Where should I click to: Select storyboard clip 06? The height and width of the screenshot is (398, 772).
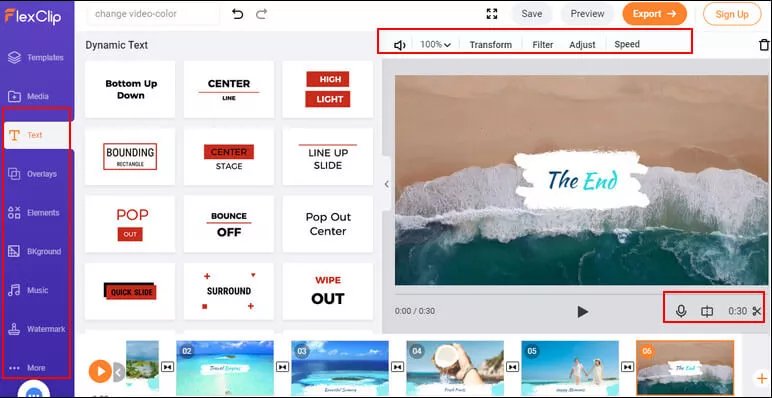tap(685, 368)
